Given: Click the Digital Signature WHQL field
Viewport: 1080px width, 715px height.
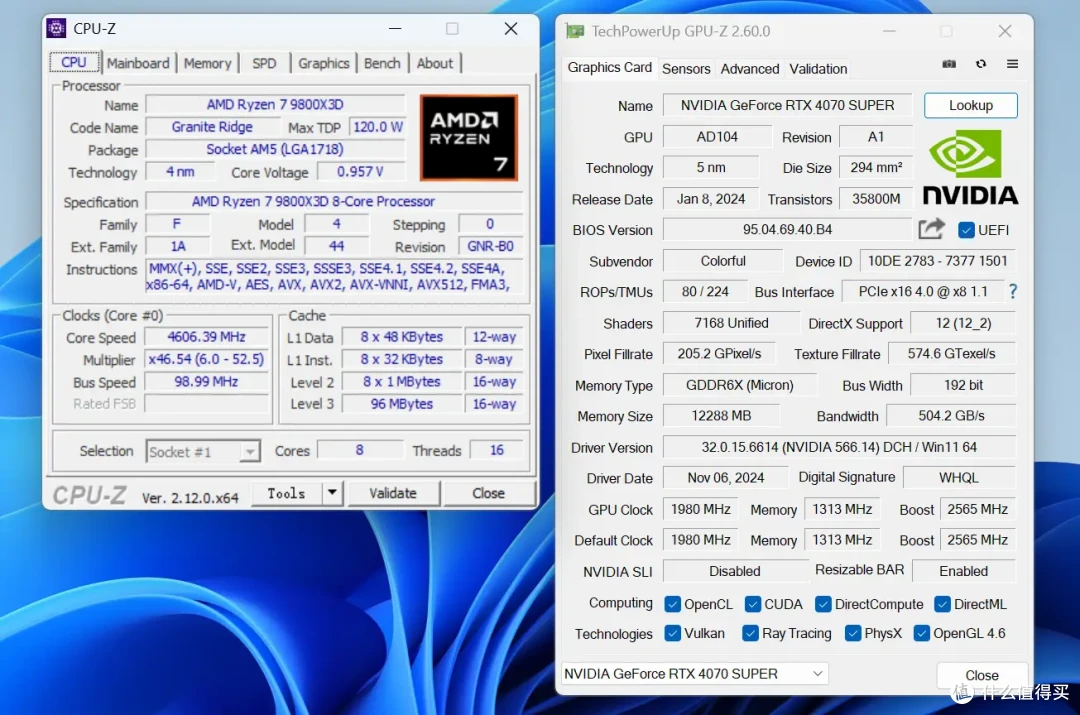Looking at the screenshot, I should (959, 477).
